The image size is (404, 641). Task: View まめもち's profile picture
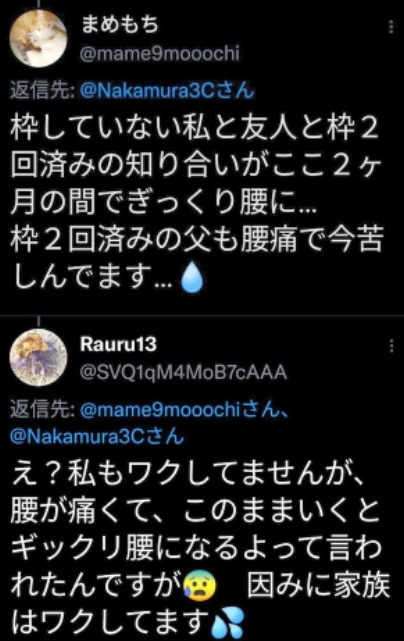[38, 38]
